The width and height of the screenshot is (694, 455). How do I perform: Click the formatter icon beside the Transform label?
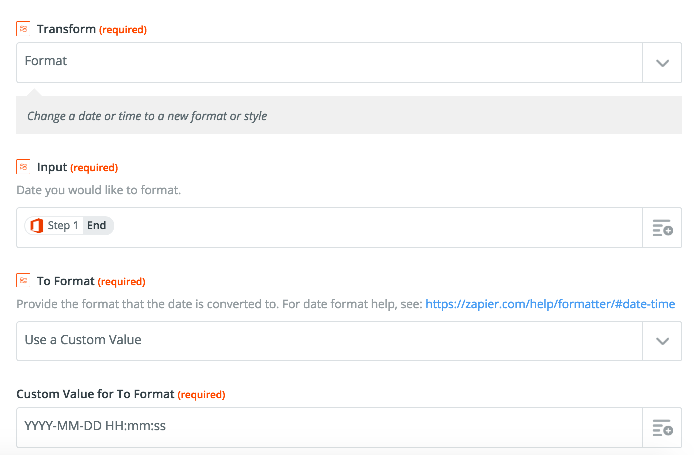point(23,29)
